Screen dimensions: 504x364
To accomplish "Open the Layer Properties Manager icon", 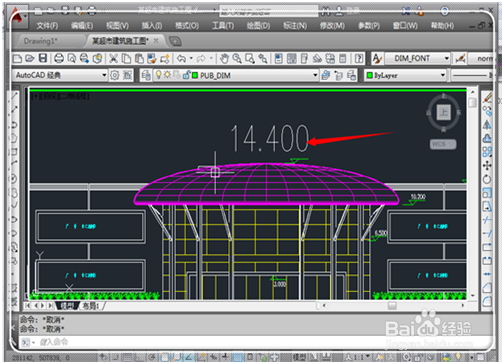I will click(146, 75).
